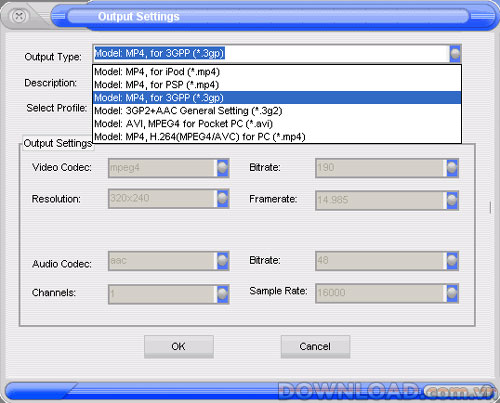Open the audio Bitrate dropdown showing 48
The image size is (500, 403).
click(x=452, y=260)
